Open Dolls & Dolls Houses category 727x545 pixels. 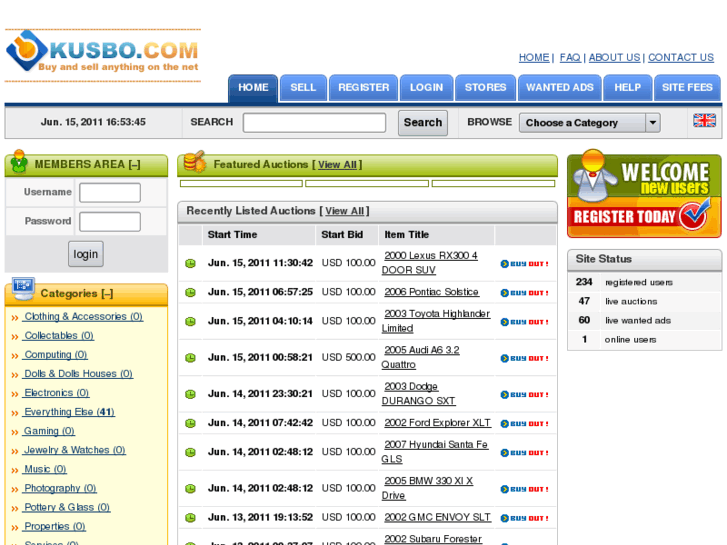pyautogui.click(x=78, y=373)
